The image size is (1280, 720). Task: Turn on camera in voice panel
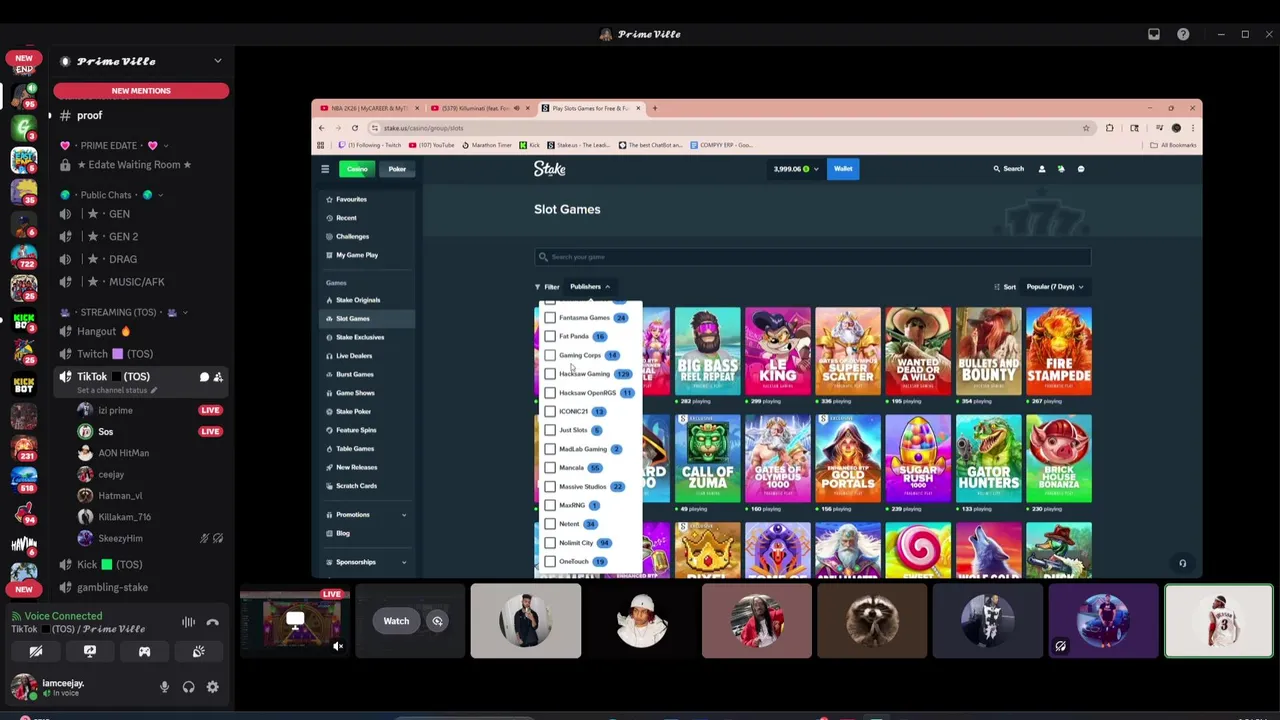[36, 651]
